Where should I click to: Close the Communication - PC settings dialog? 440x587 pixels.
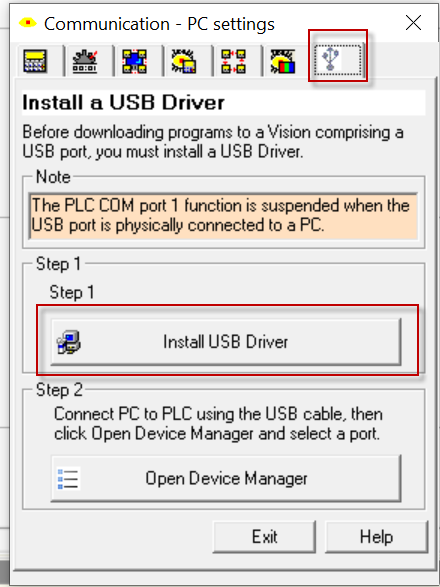click(413, 23)
